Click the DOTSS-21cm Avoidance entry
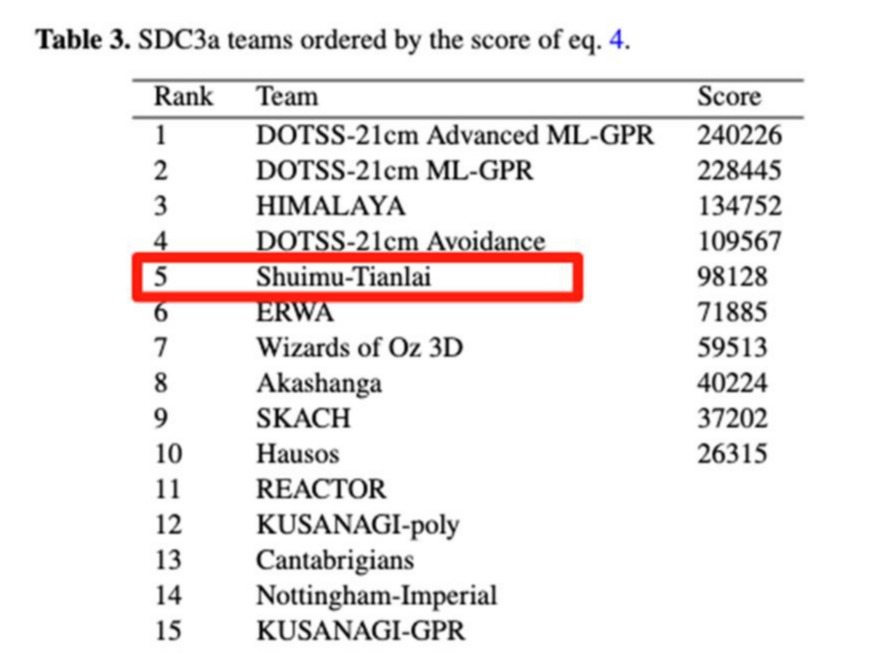Screen dimensions: 871x653 click(401, 242)
